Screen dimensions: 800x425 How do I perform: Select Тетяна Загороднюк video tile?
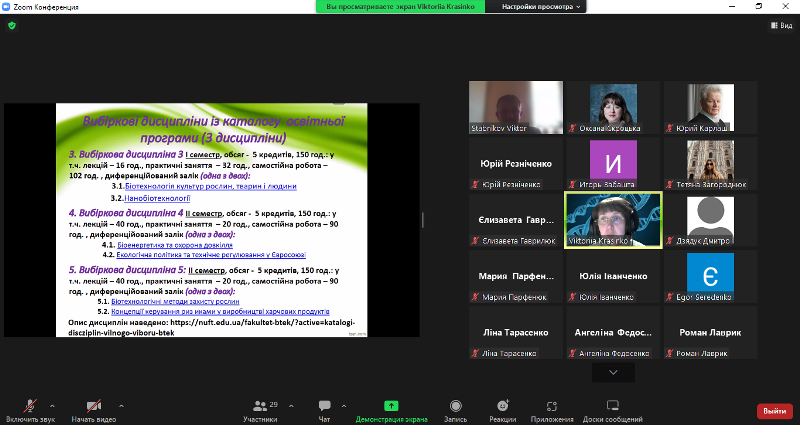point(711,164)
